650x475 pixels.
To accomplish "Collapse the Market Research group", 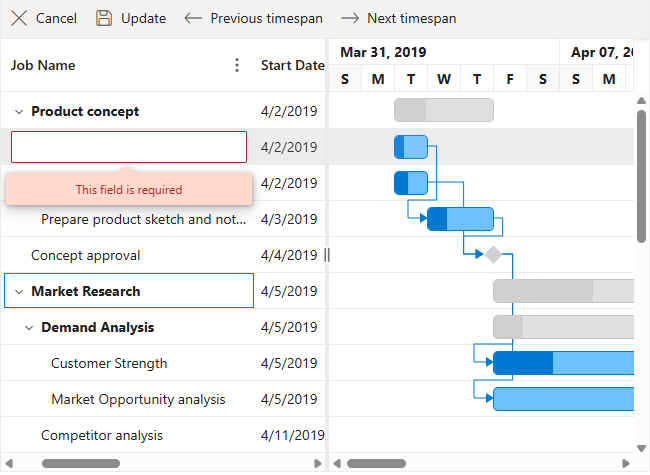I will (x=19, y=291).
